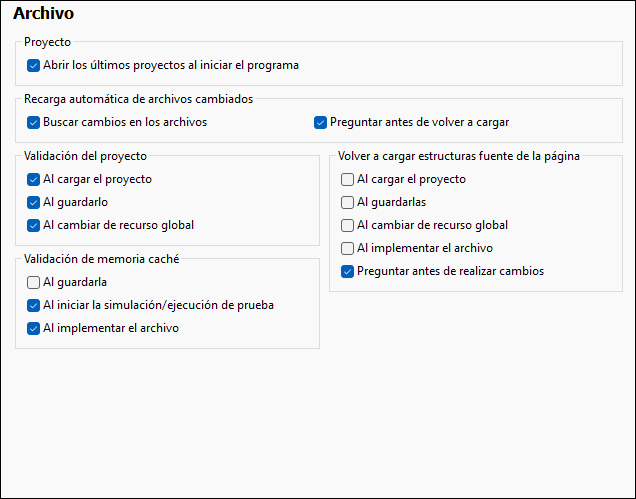Toggle 'Preguntar antes de volver a cargar'
Image resolution: width=636 pixels, height=499 pixels.
click(x=321, y=122)
